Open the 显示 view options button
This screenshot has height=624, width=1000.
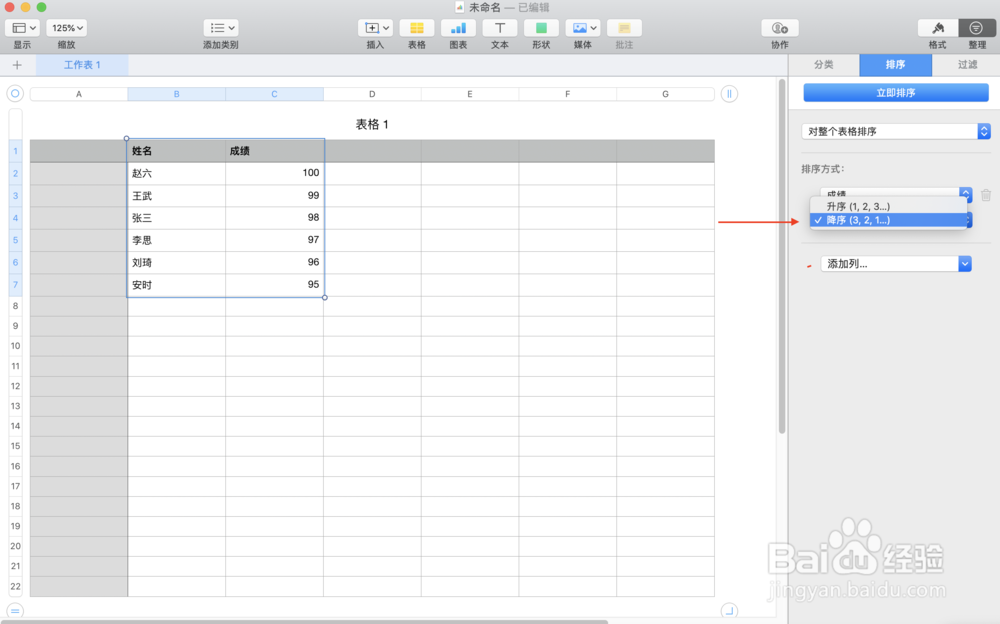[23, 28]
